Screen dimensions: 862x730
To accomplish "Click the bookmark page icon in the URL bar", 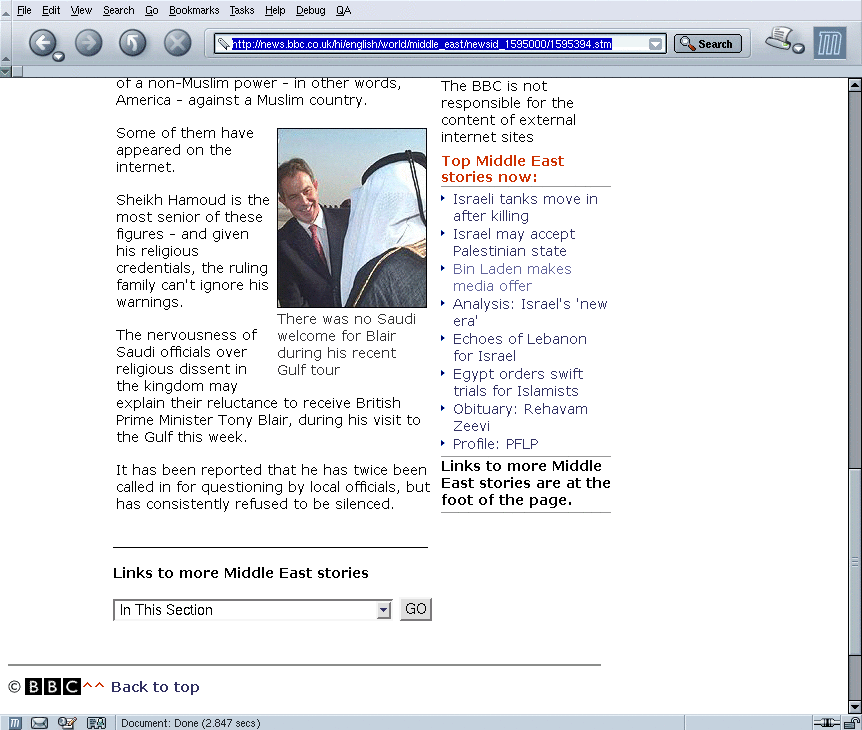I will coord(223,44).
